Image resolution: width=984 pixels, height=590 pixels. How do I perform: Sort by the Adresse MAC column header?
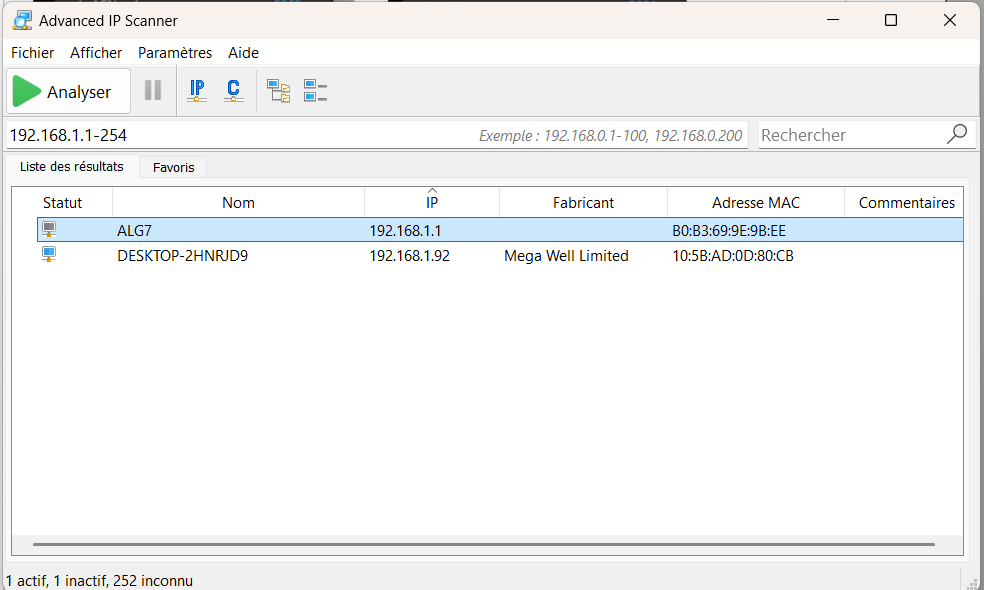coord(756,202)
